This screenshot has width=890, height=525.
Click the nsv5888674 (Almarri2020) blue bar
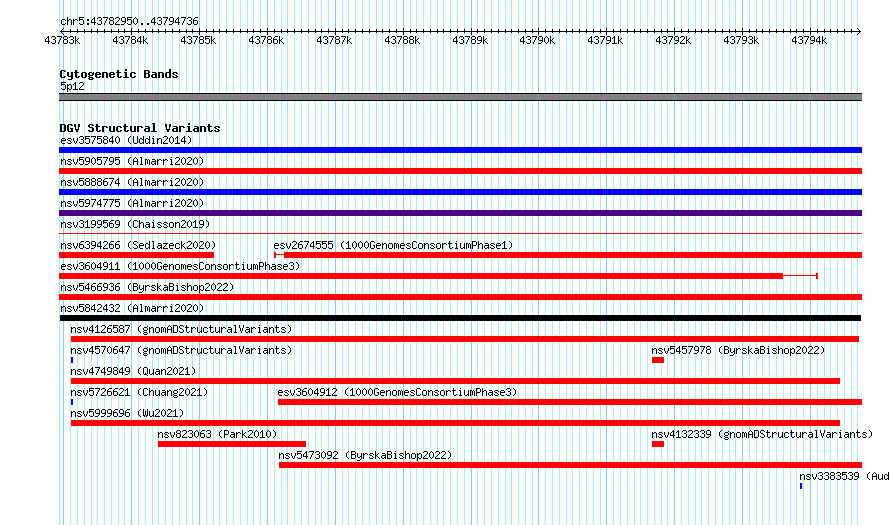[460, 192]
